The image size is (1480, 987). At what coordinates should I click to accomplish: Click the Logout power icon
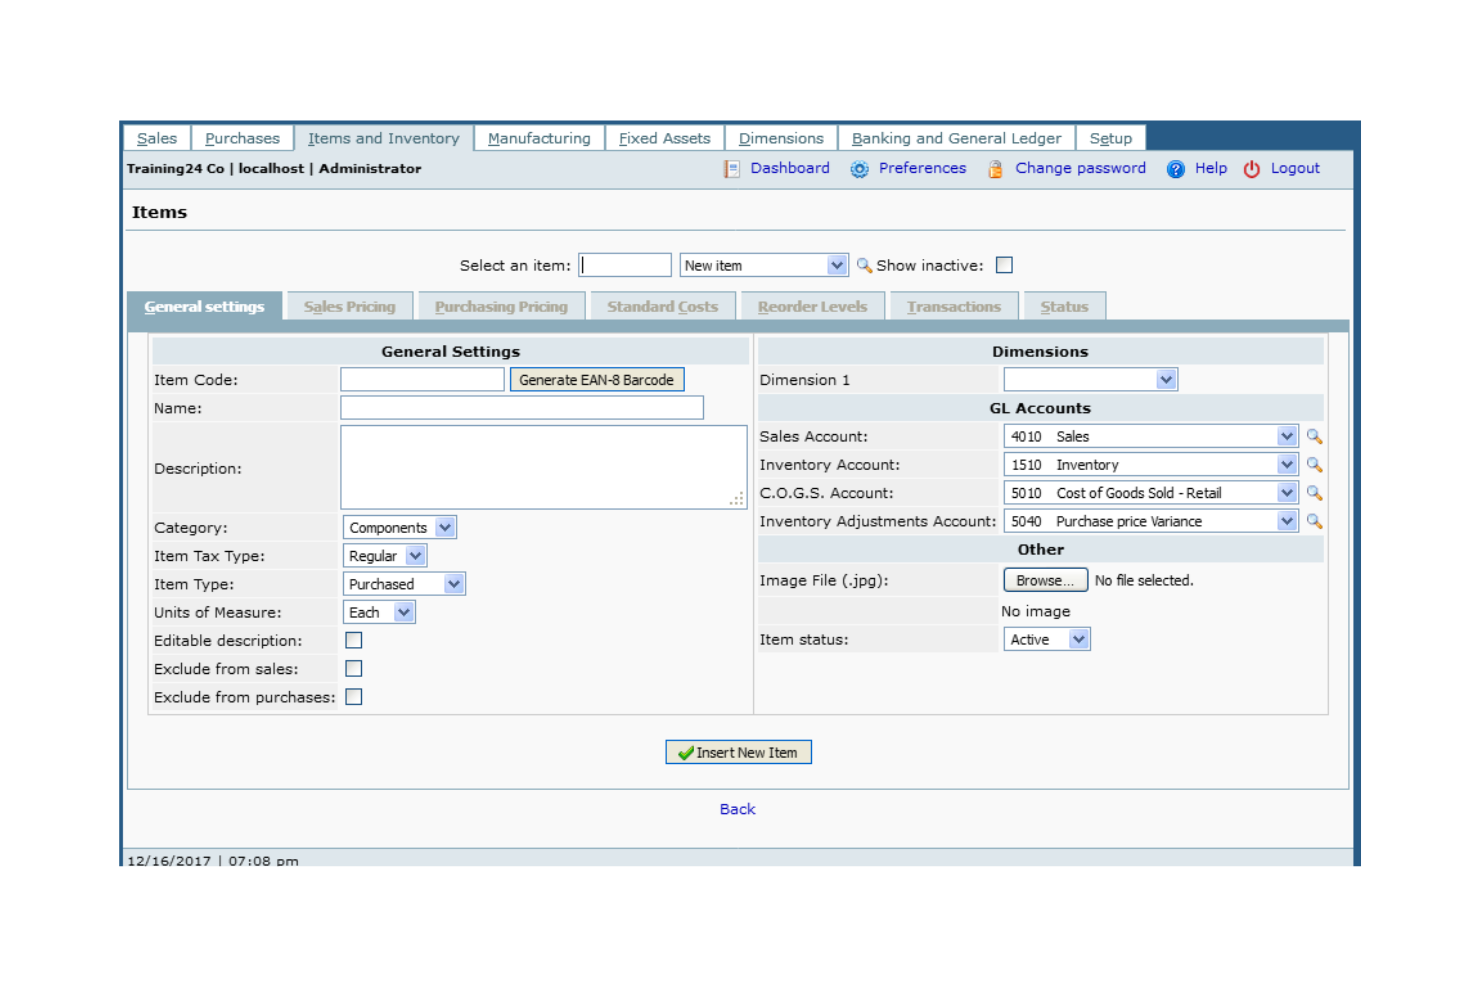point(1251,169)
